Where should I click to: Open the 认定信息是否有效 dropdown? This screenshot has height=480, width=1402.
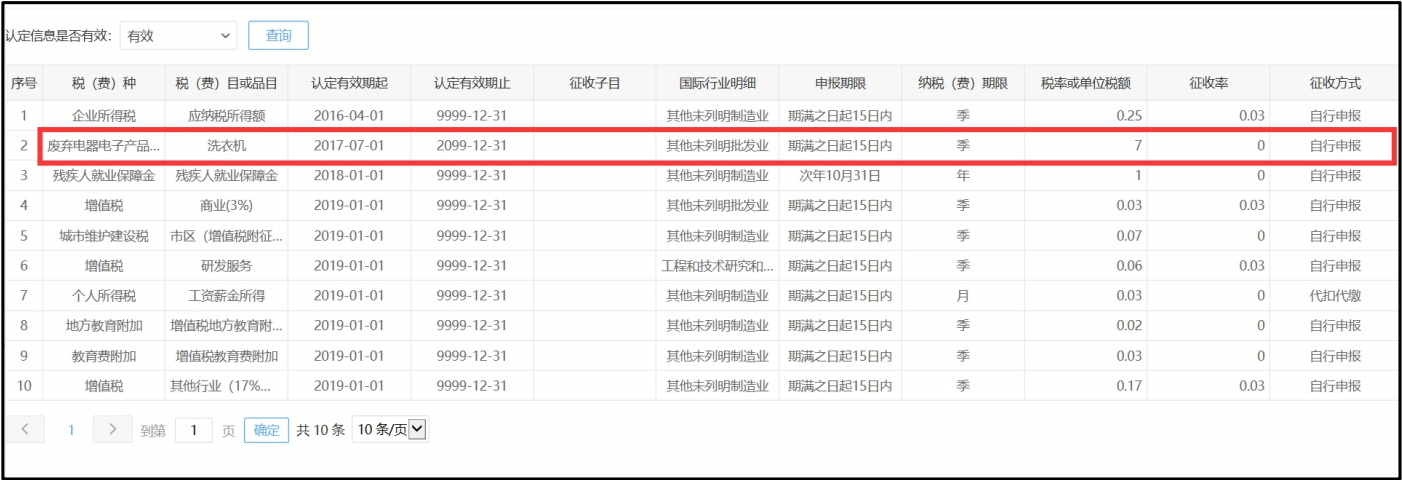(178, 36)
